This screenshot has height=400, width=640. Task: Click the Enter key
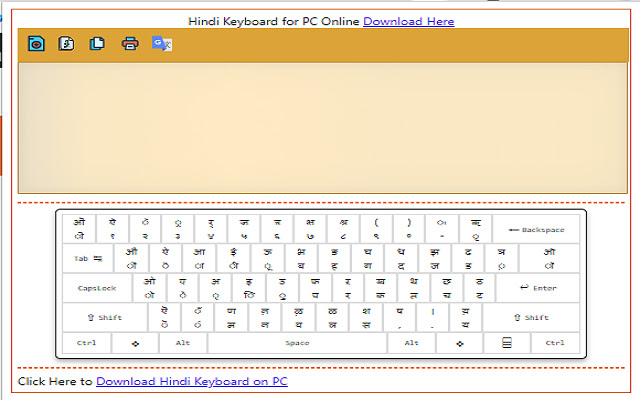coord(538,288)
